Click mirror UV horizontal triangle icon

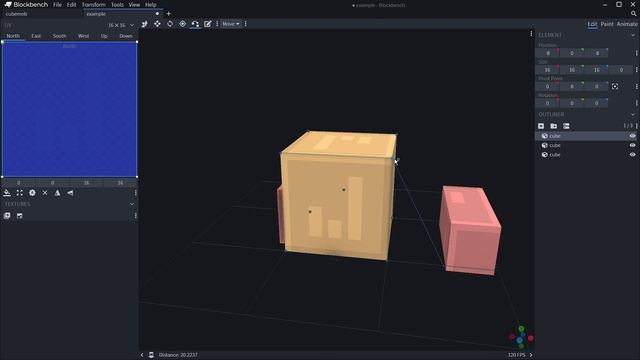[58, 193]
